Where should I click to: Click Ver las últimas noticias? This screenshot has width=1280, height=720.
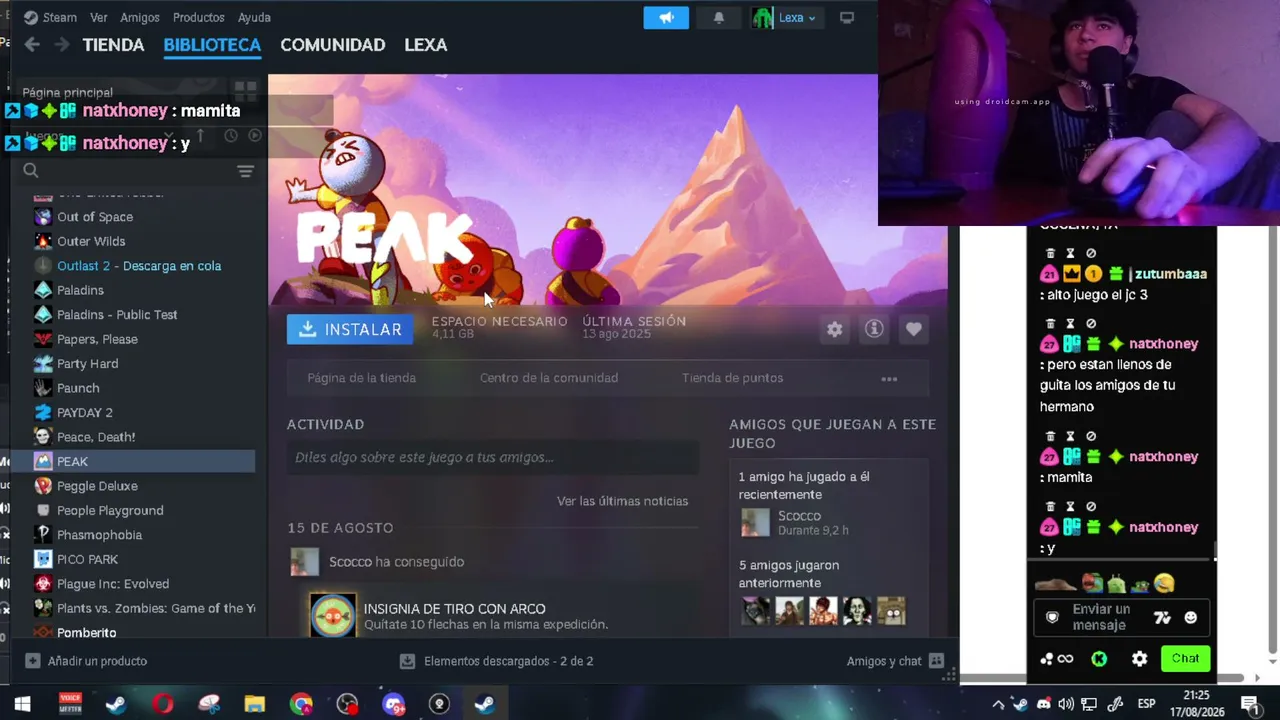coord(622,501)
